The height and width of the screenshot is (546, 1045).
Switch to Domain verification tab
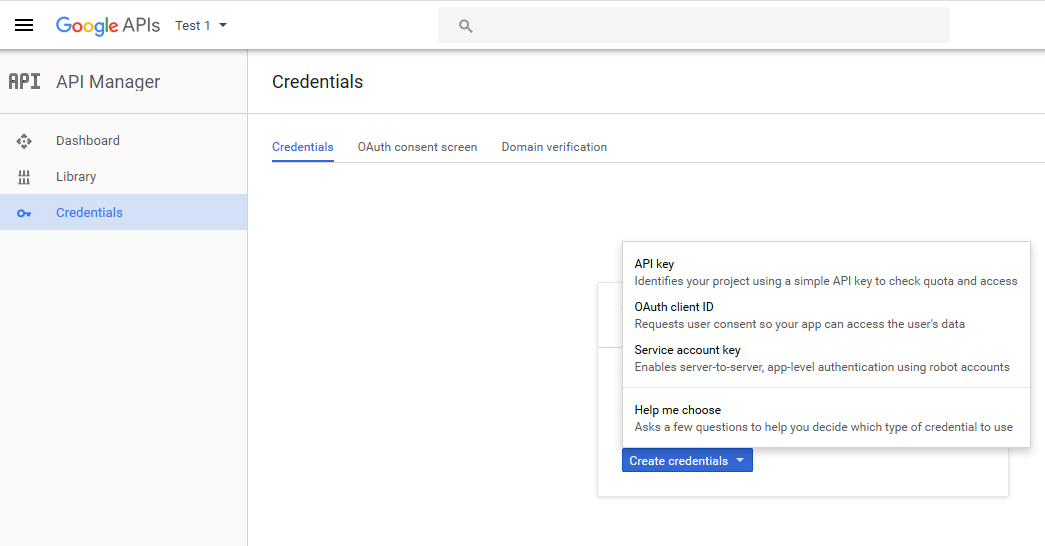click(x=554, y=147)
